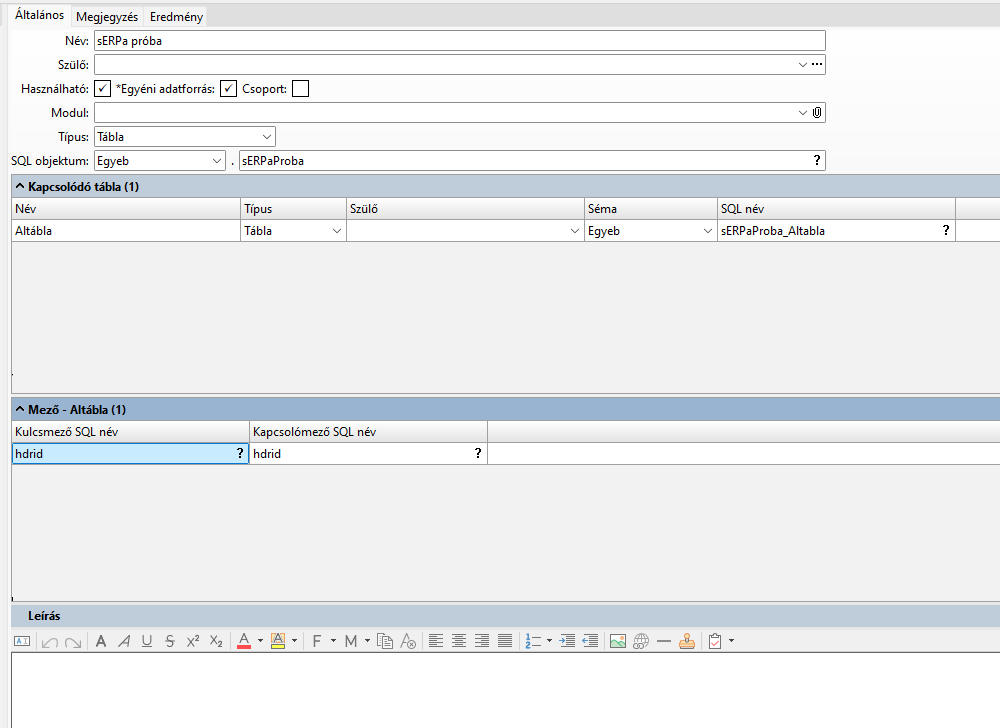Viewport: 1000px width, 728px height.
Task: Click the superscript icon
Action: [193, 642]
